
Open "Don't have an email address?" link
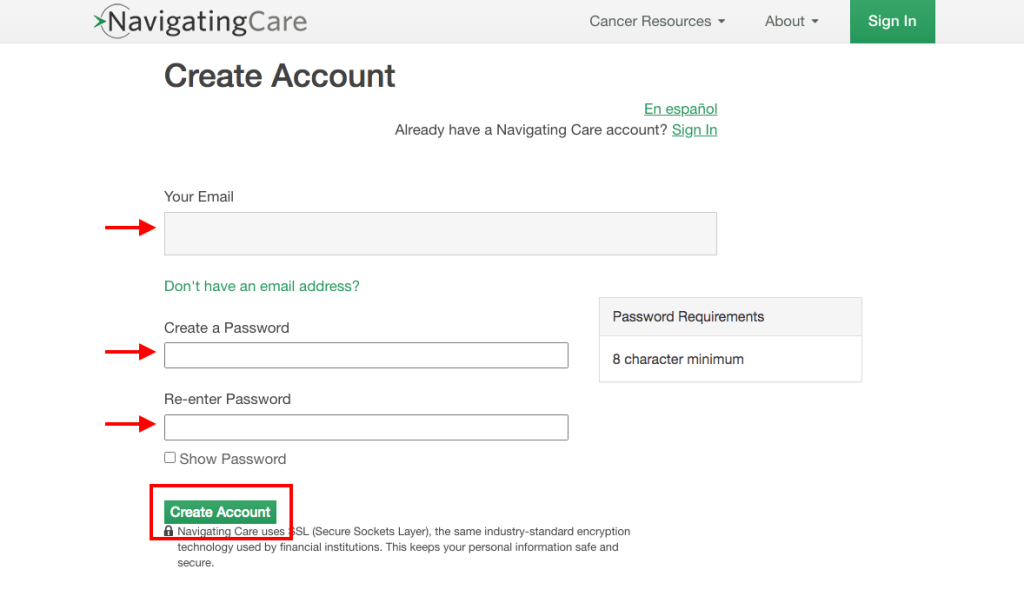point(261,286)
